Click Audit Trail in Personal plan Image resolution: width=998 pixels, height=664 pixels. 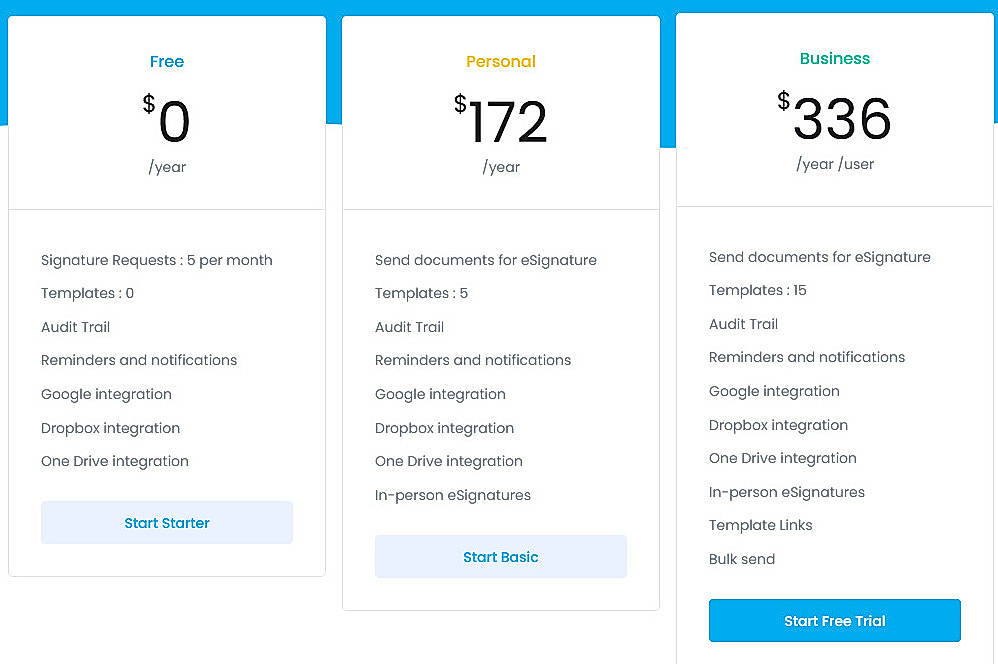409,327
